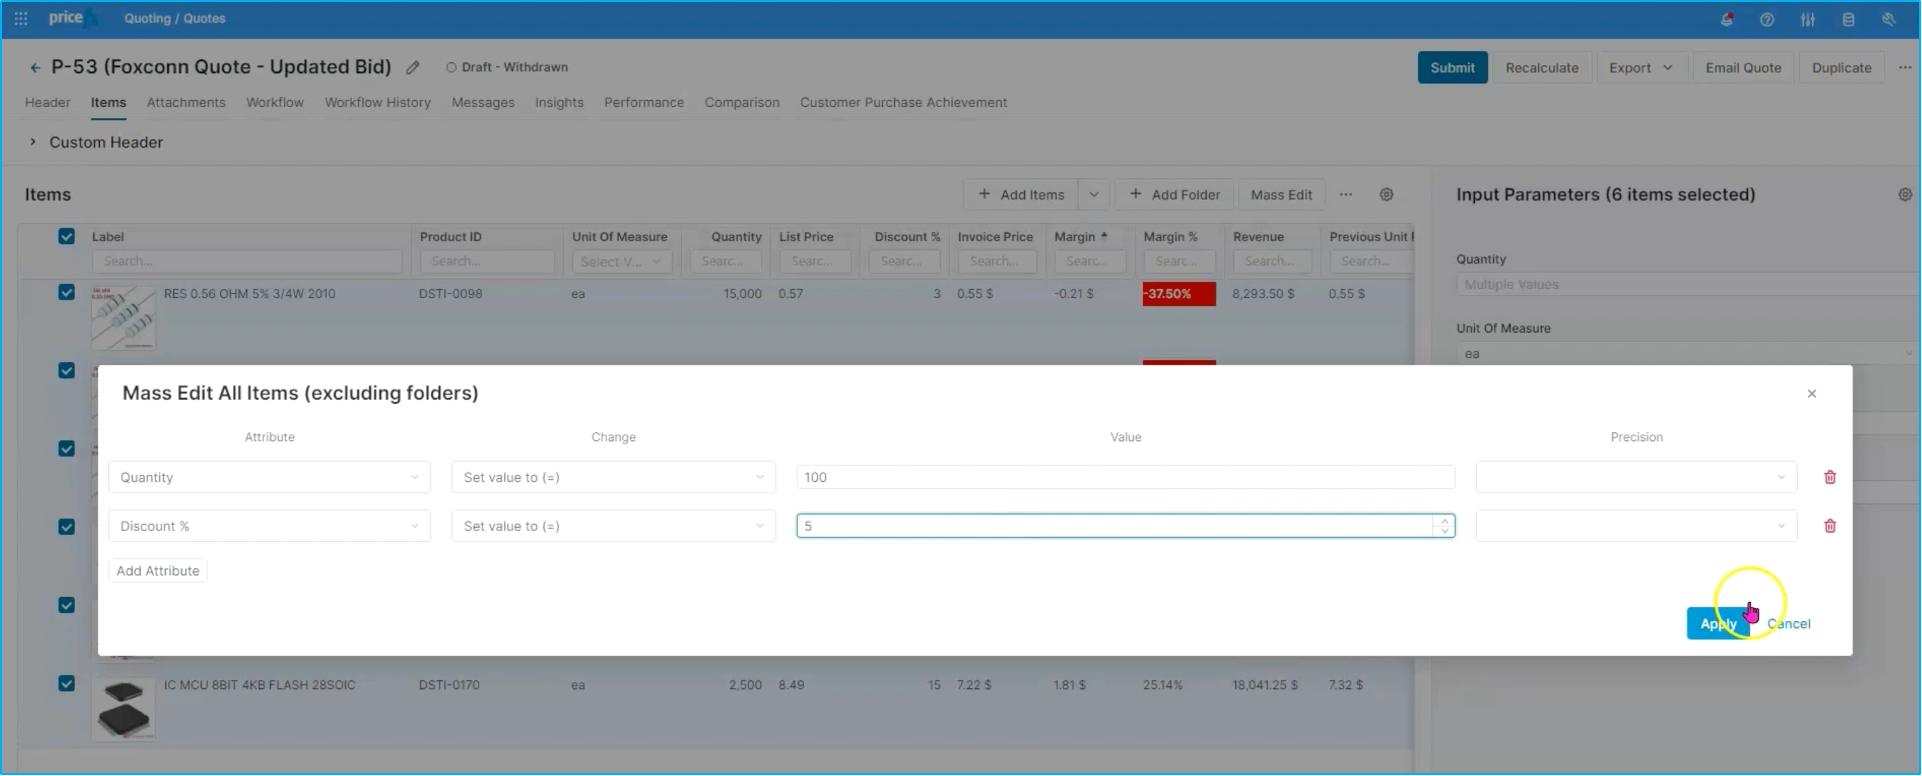The height and width of the screenshot is (776, 1922).
Task: Edit the quote name with pencil icon
Action: tap(413, 67)
